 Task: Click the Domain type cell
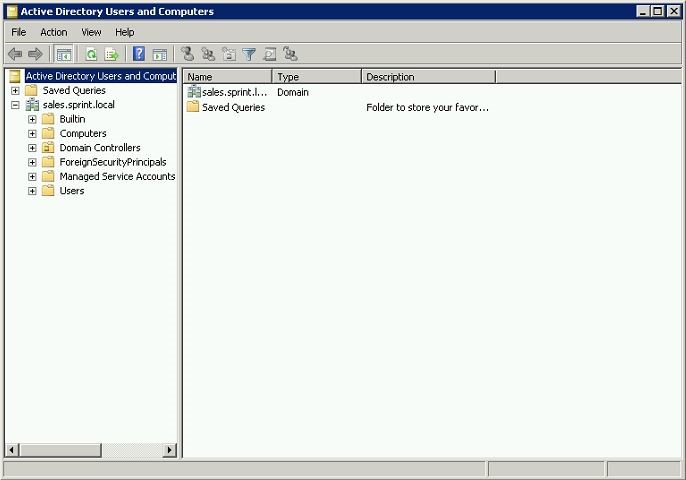293,92
